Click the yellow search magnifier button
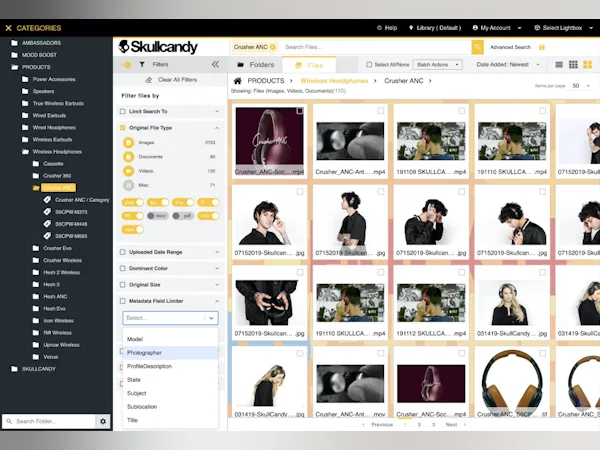Image resolution: width=600 pixels, height=450 pixels. (477, 47)
